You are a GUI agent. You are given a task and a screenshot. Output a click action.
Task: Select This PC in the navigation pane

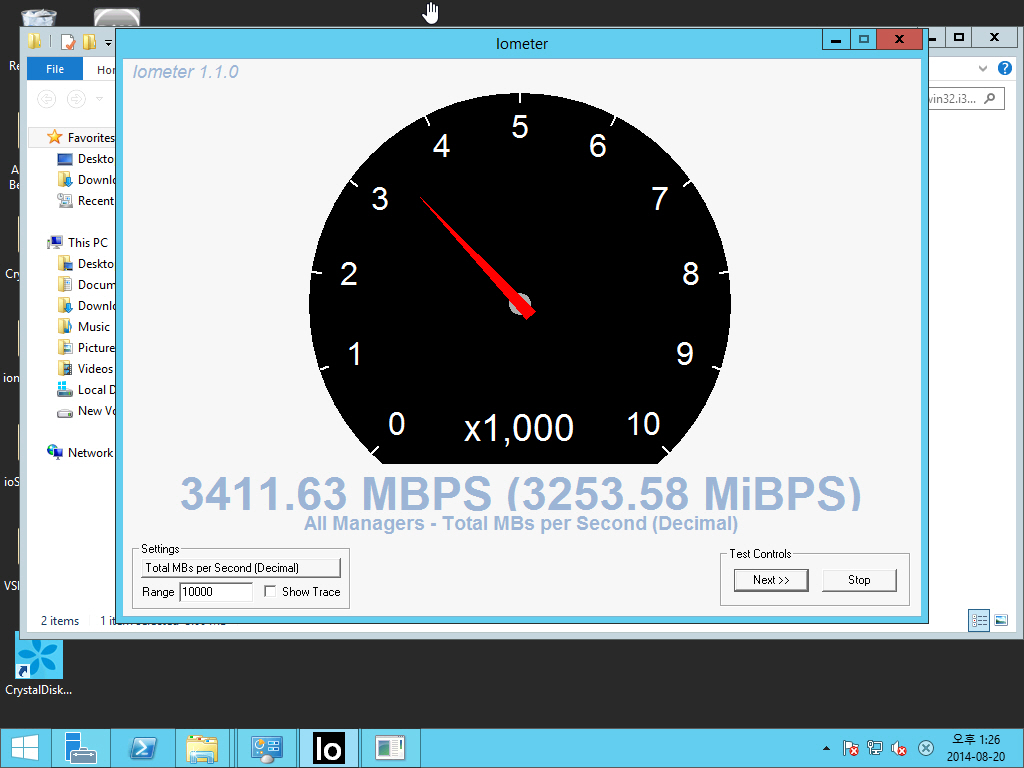tap(78, 242)
